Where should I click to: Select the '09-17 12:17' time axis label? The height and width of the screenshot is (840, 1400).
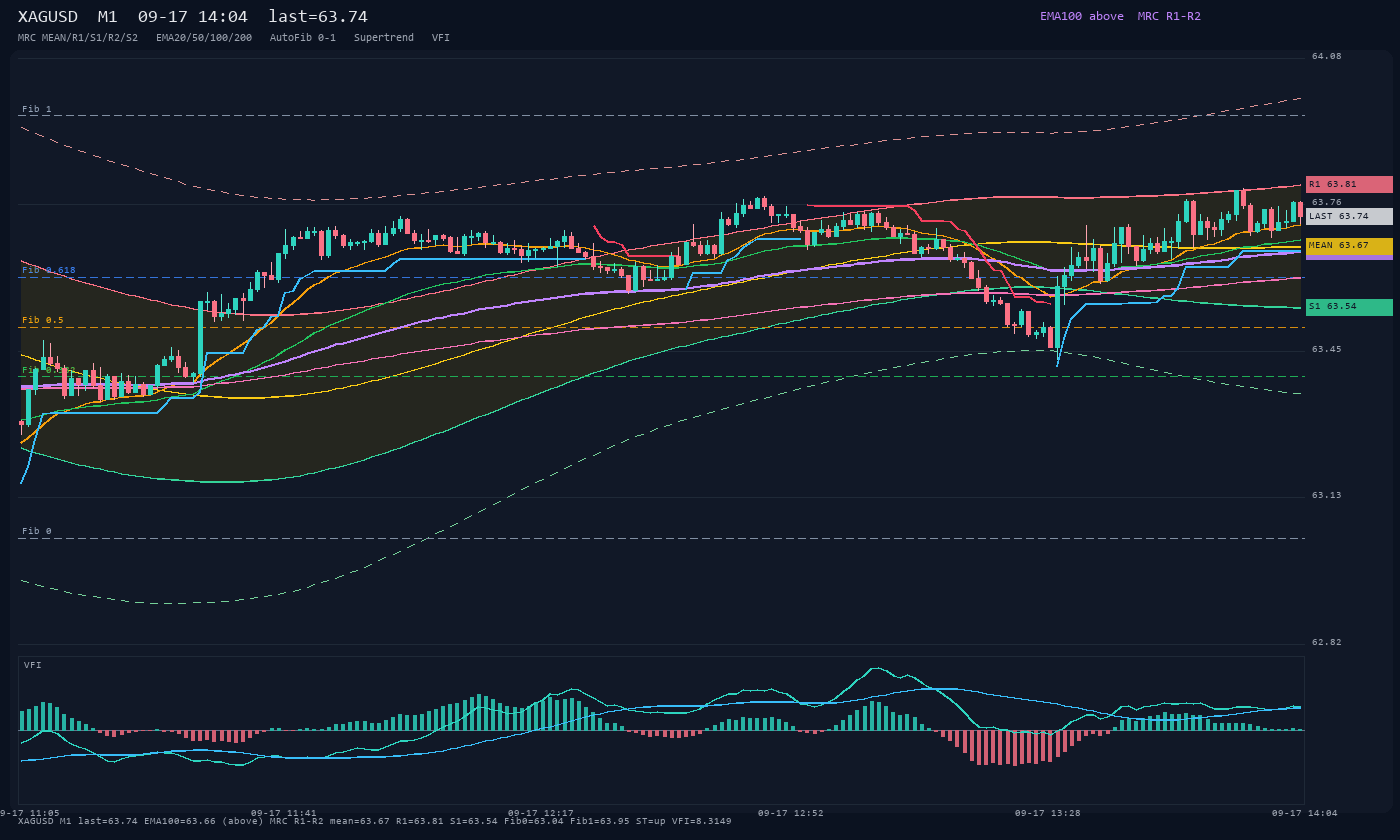tap(541, 813)
